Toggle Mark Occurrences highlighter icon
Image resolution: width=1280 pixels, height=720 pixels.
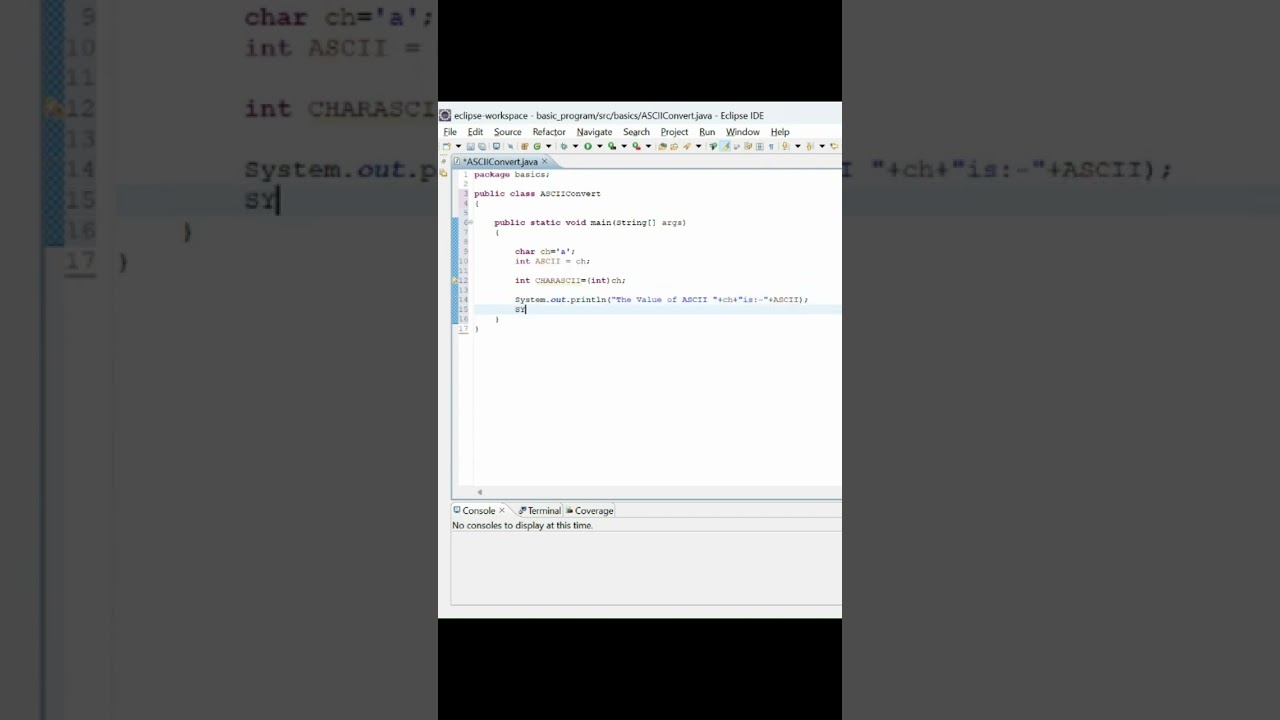[x=726, y=146]
